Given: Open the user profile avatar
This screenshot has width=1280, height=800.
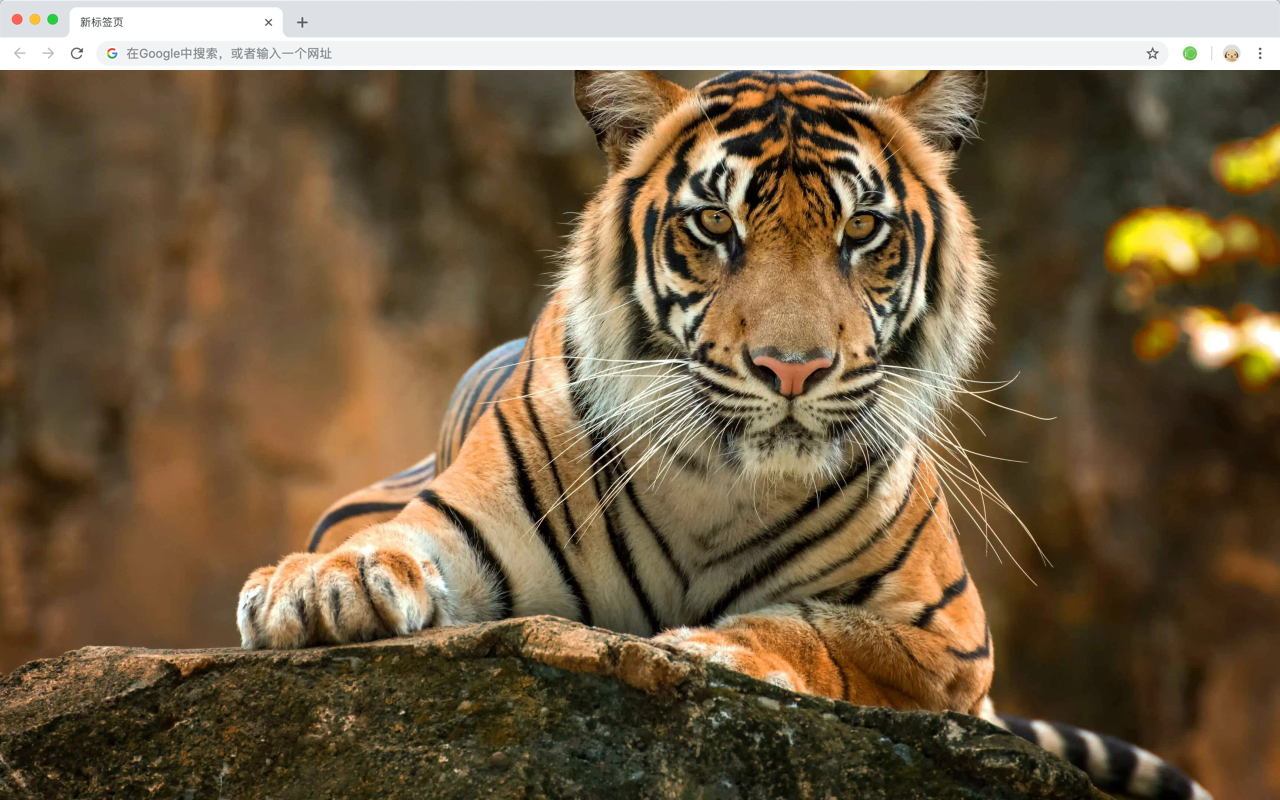Looking at the screenshot, I should tap(1231, 53).
